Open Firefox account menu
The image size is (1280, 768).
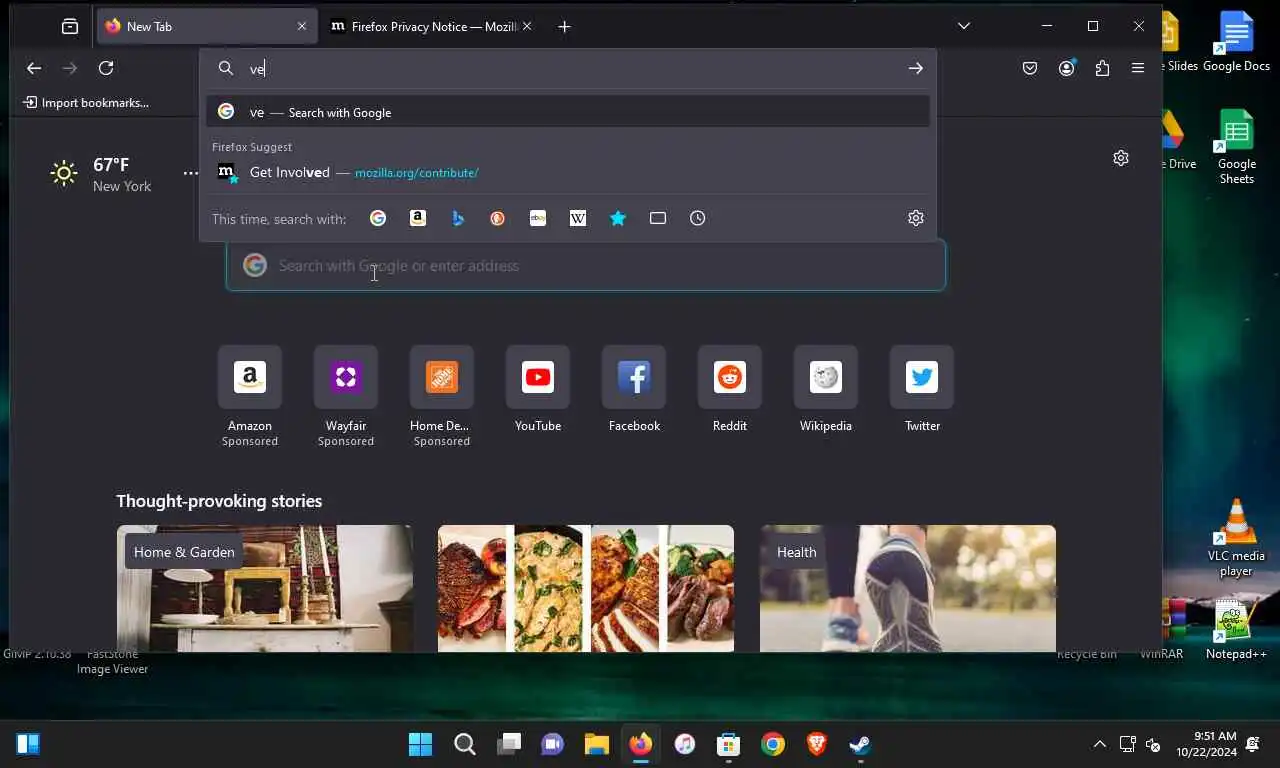tap(1067, 68)
